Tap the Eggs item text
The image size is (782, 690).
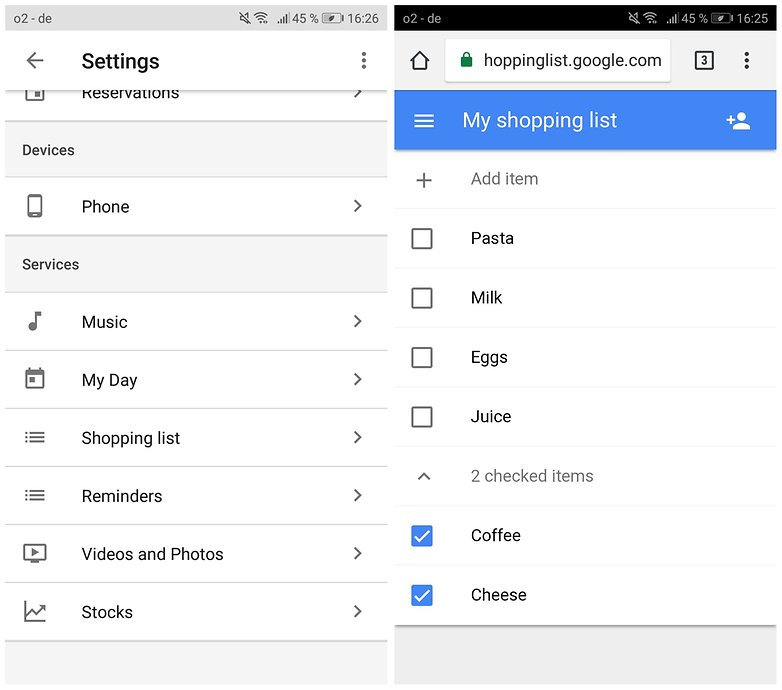click(x=489, y=358)
